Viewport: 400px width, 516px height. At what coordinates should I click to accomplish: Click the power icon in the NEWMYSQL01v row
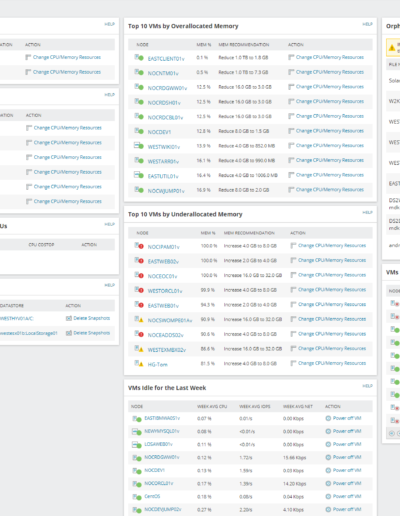pos(328,431)
